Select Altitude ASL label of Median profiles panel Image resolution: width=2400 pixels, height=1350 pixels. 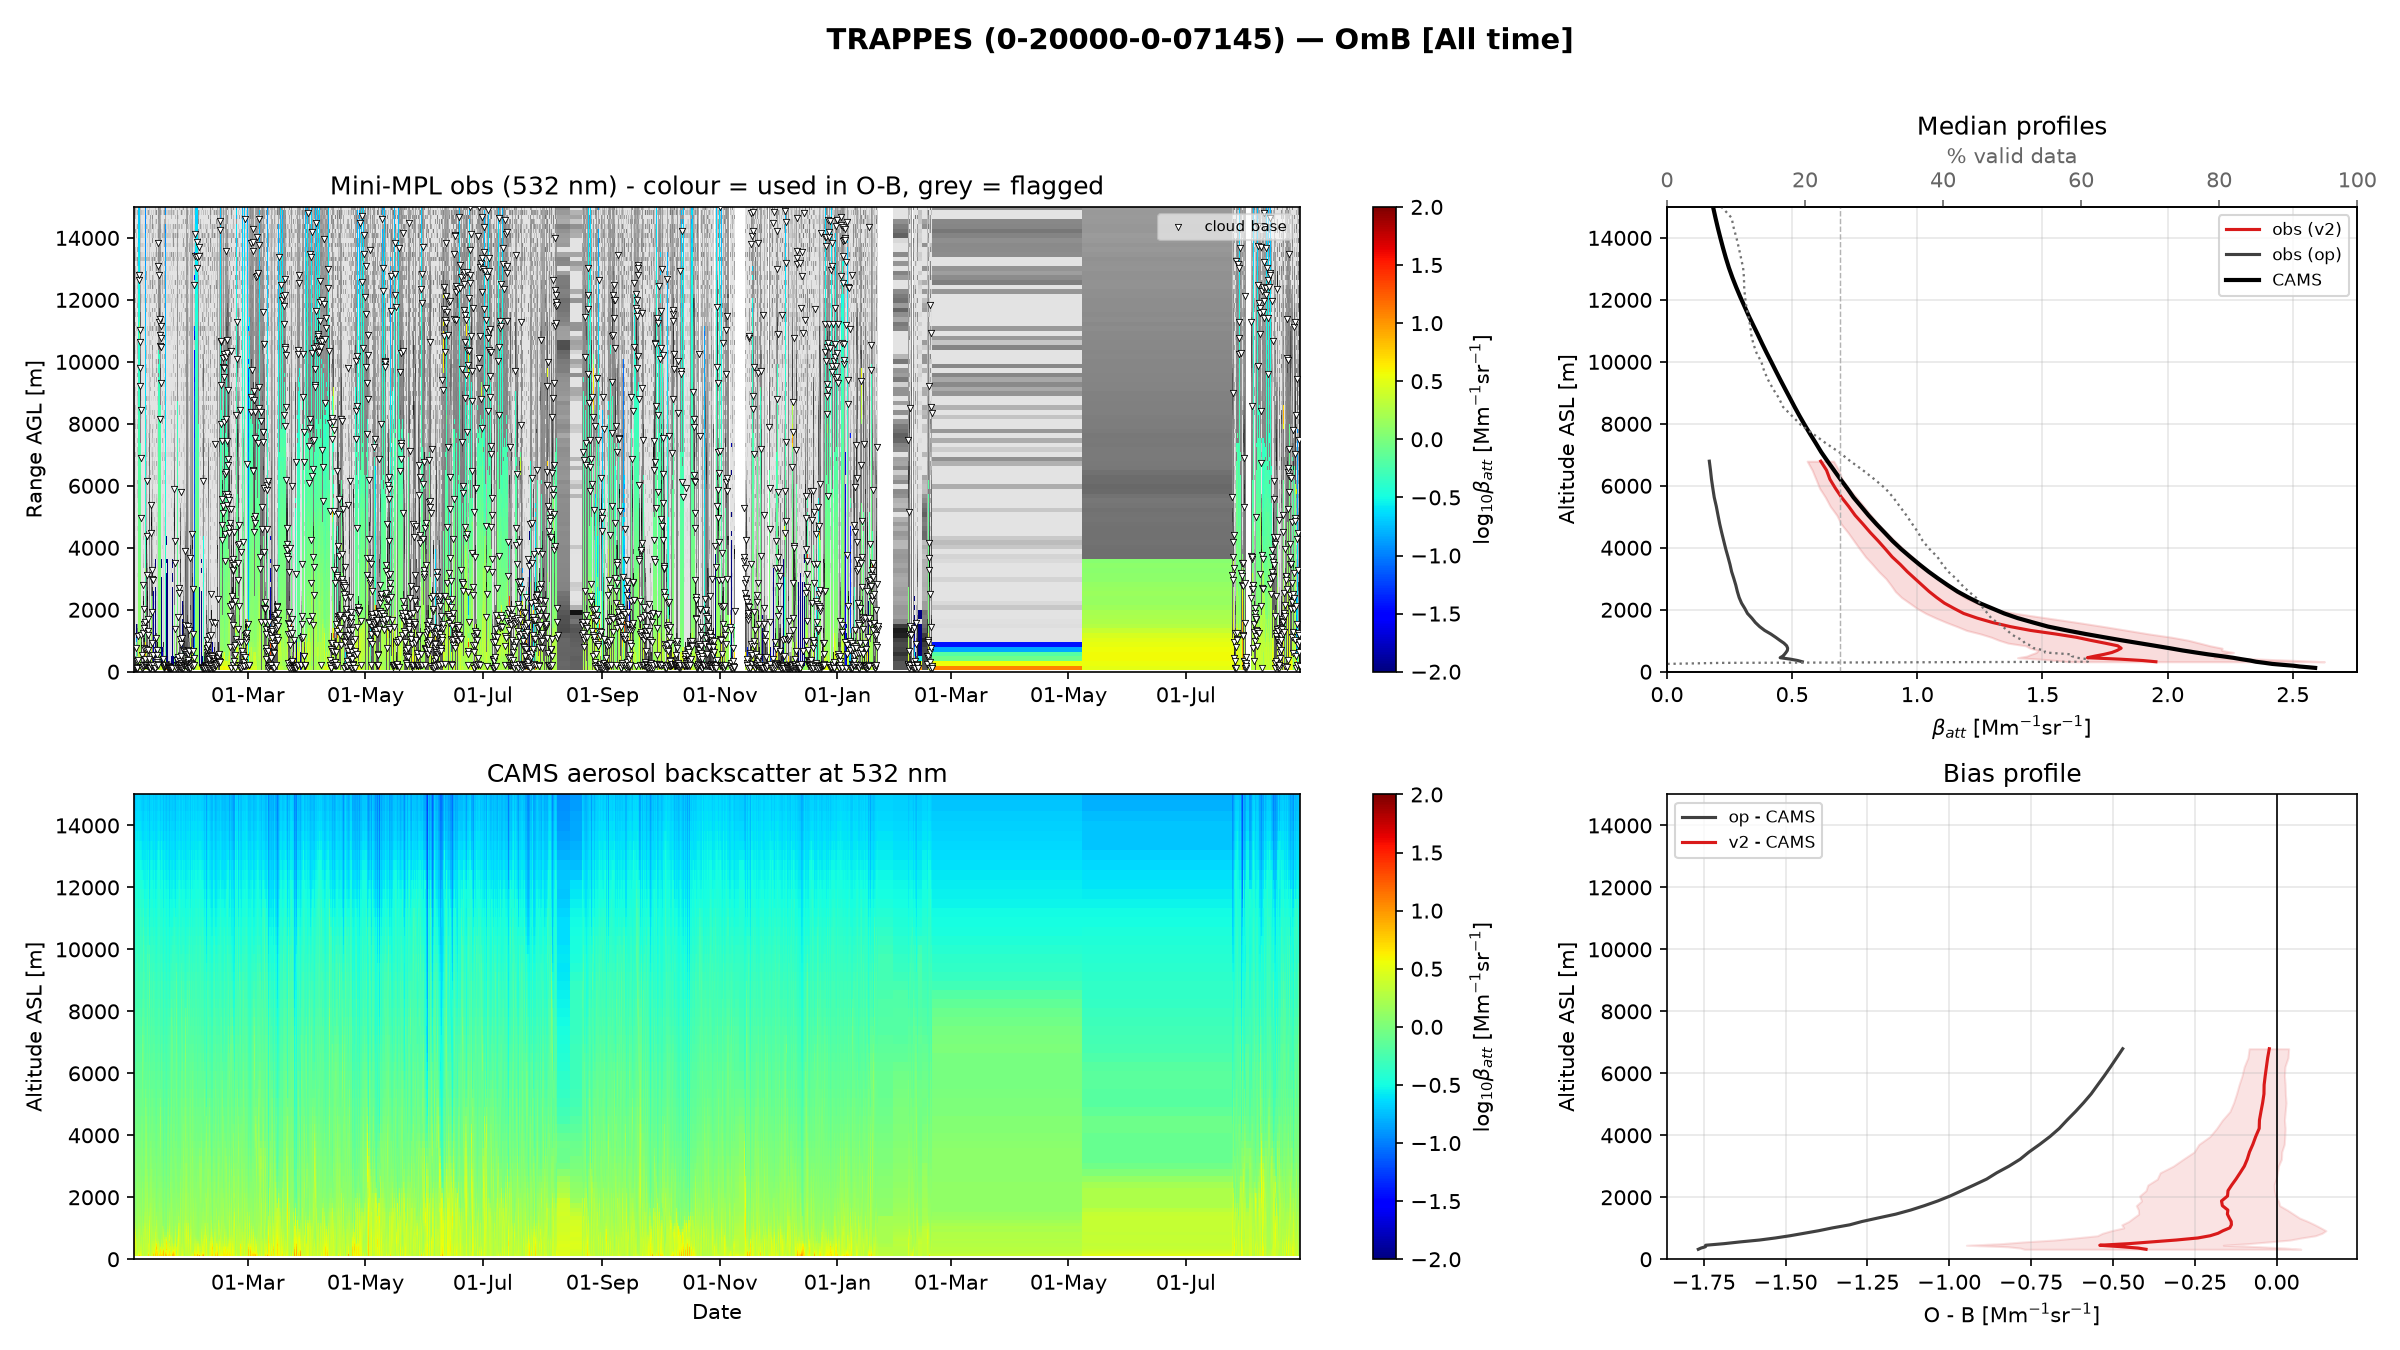[x=1567, y=440]
